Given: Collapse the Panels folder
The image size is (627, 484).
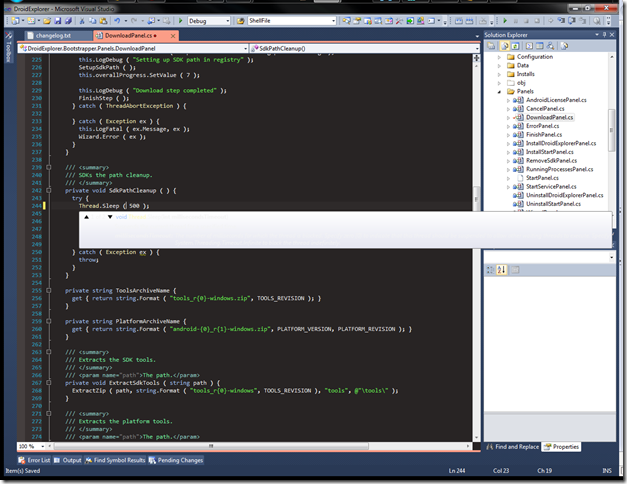Looking at the screenshot, I should tap(499, 91).
